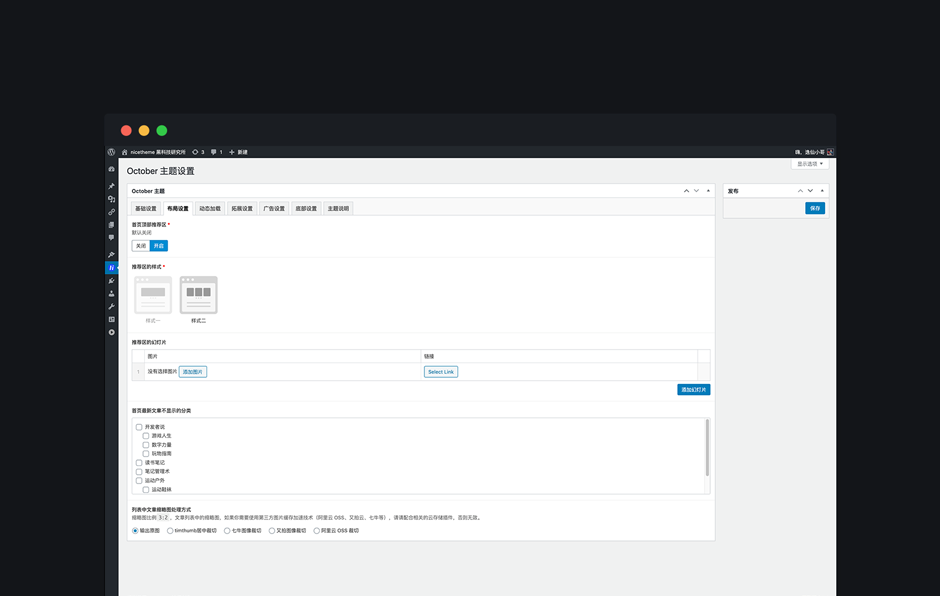Open the Pages sidebar icon
The width and height of the screenshot is (940, 596).
coord(112,225)
